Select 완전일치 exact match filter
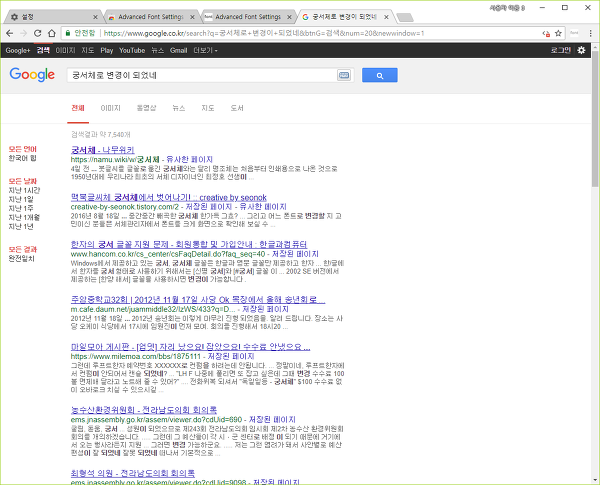 coord(21,259)
